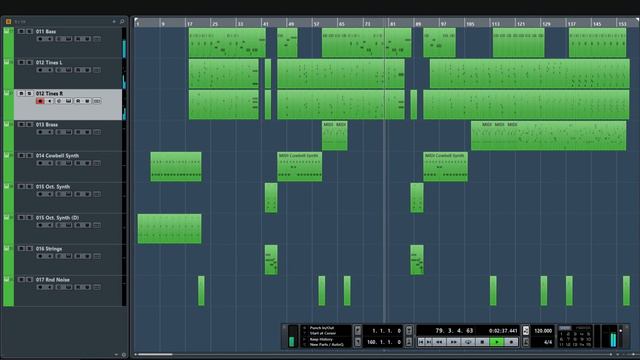This screenshot has height=360, width=640.
Task: Mute the 011 Bass track
Action: [x=21, y=31]
